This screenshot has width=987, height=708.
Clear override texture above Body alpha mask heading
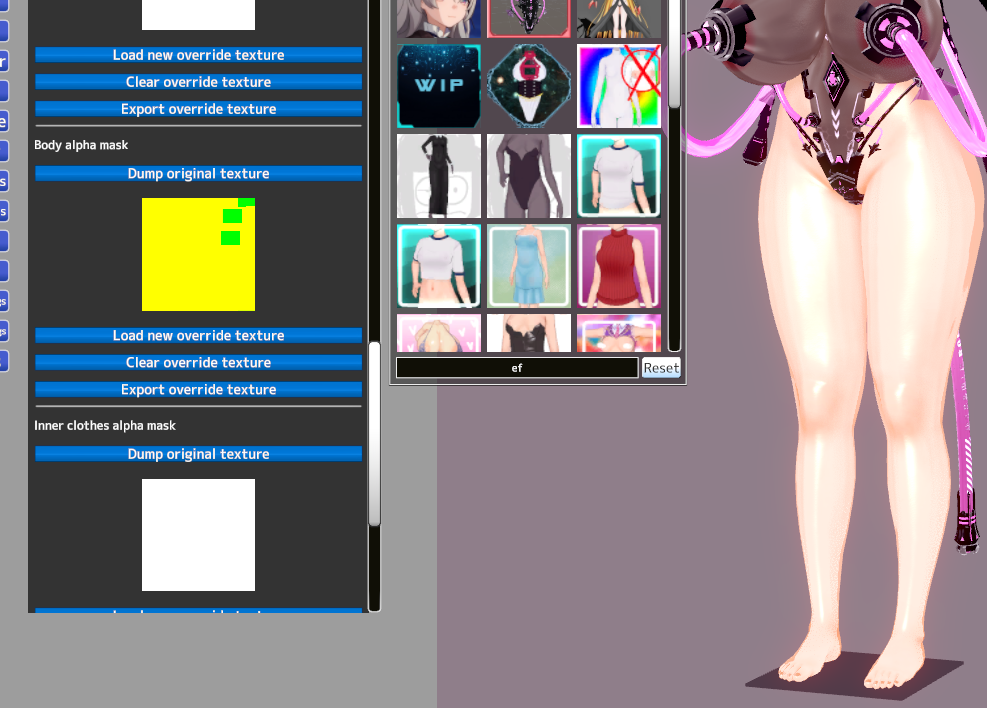coord(198,82)
